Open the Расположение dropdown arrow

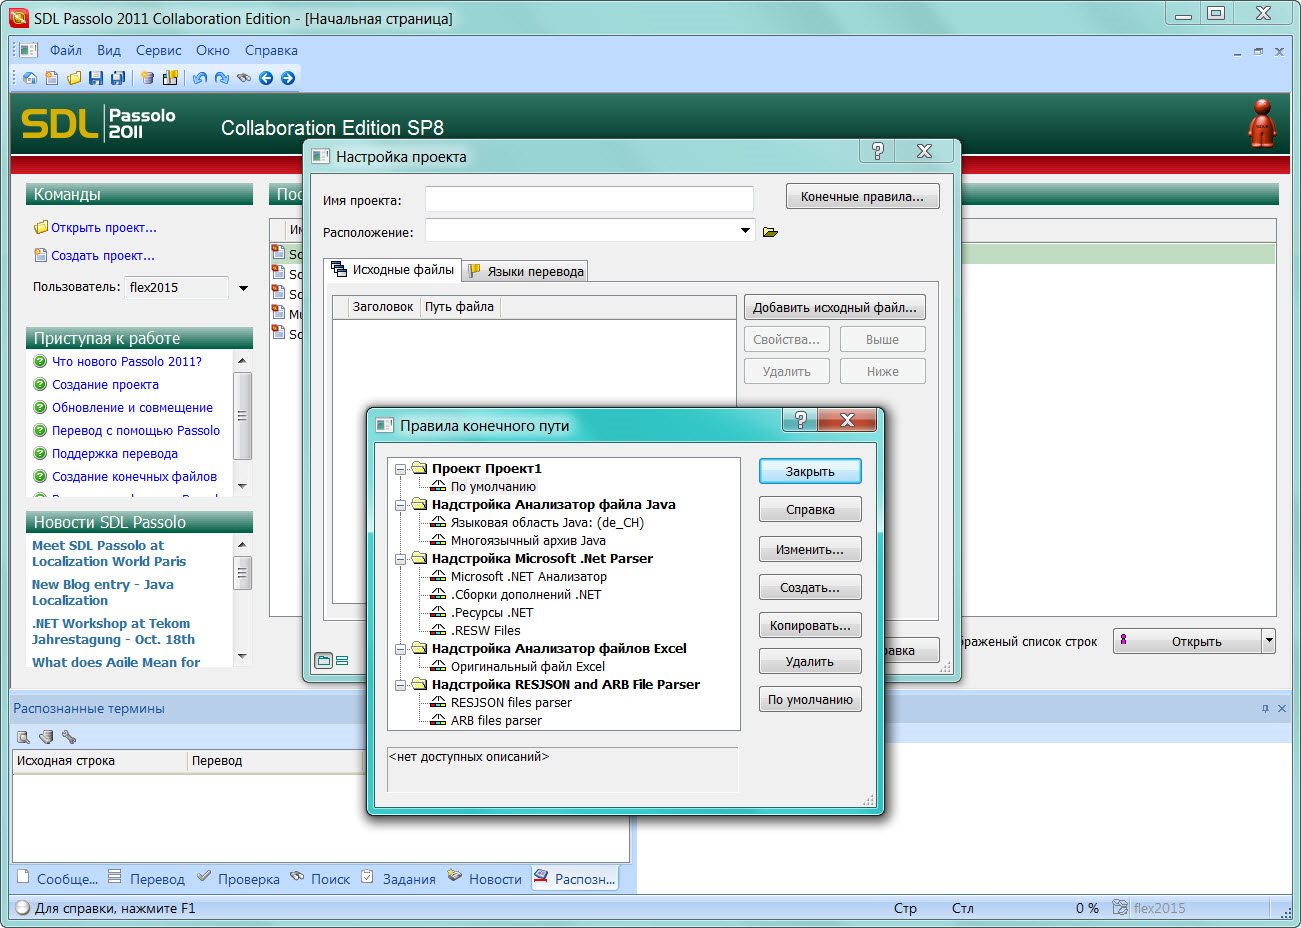click(745, 231)
